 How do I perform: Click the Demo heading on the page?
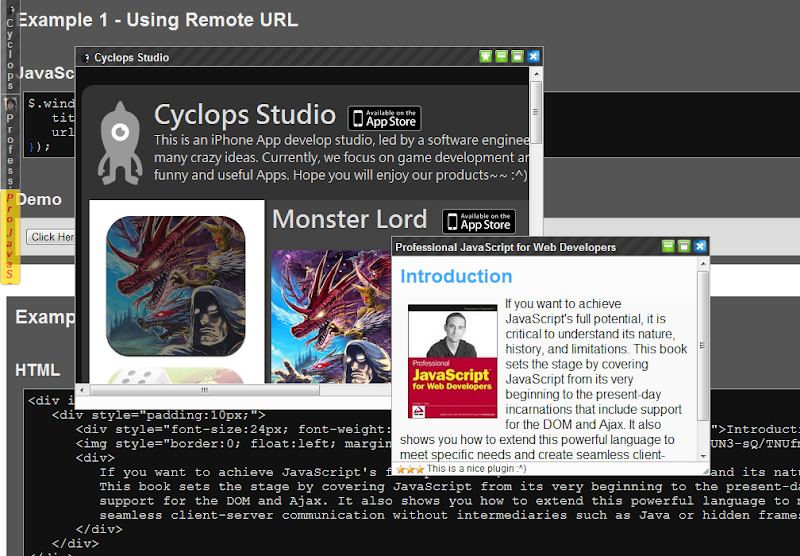[x=39, y=199]
